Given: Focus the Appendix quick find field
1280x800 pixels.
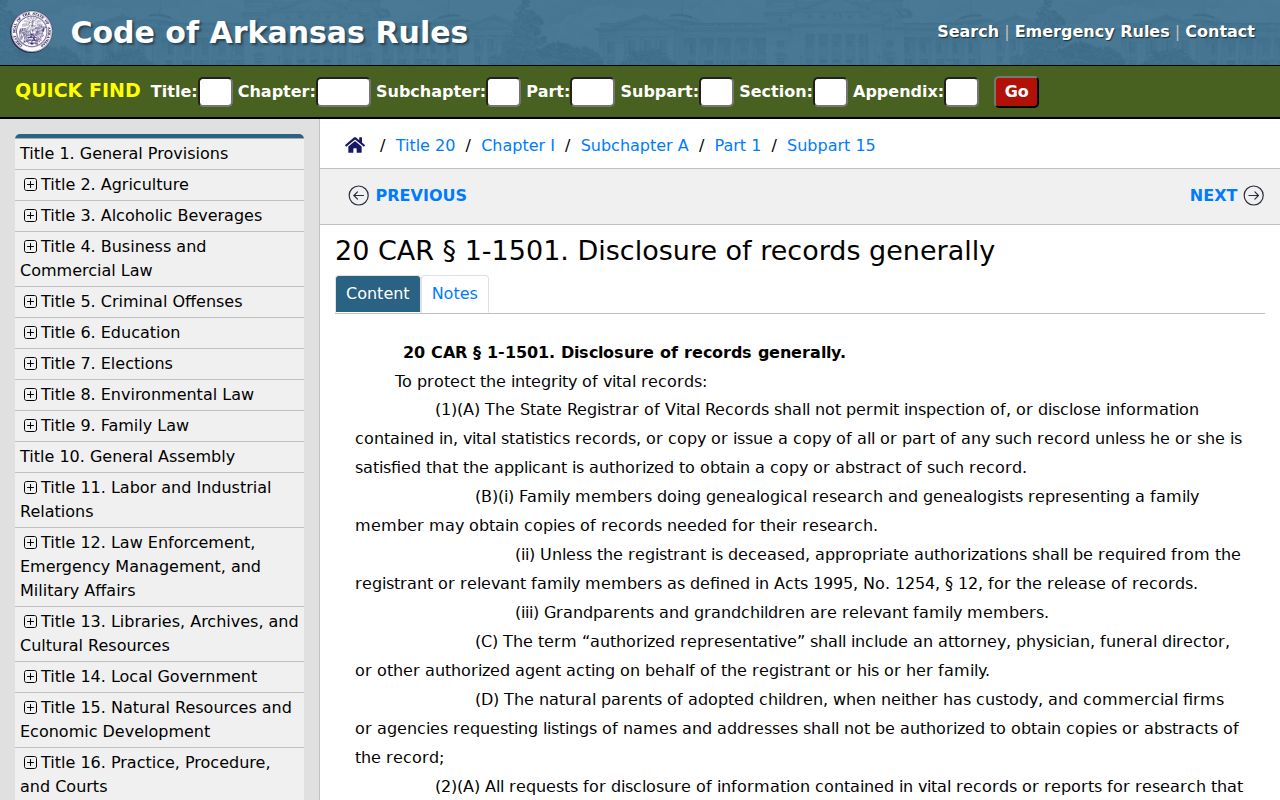Looking at the screenshot, I should tap(961, 92).
